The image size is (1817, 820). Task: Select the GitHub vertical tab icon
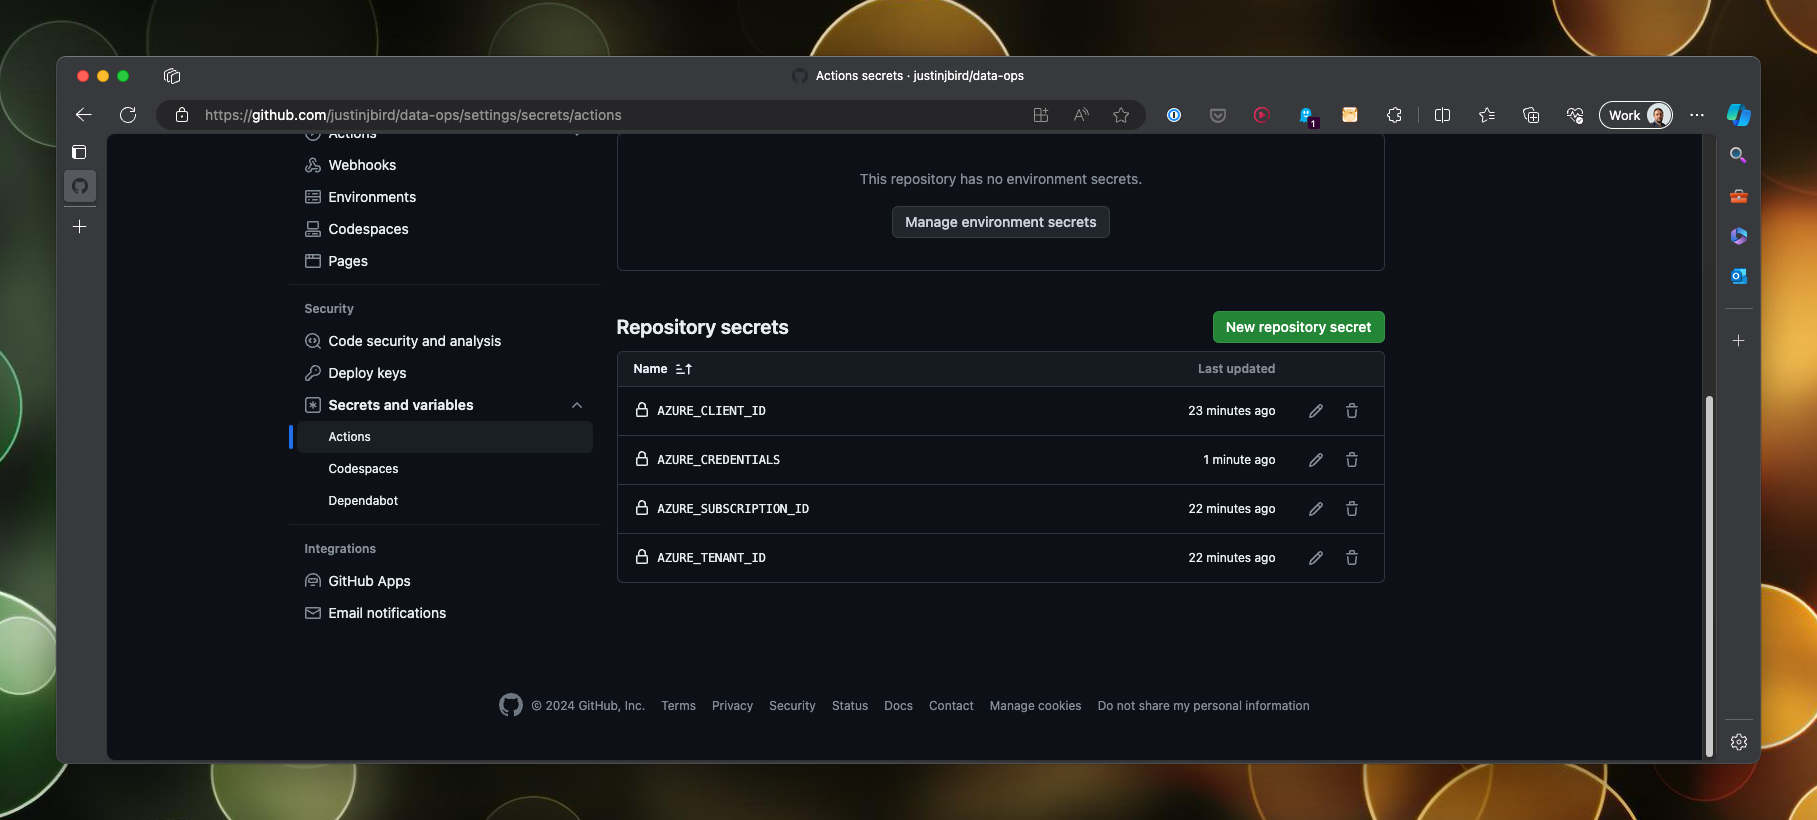pyautogui.click(x=80, y=186)
